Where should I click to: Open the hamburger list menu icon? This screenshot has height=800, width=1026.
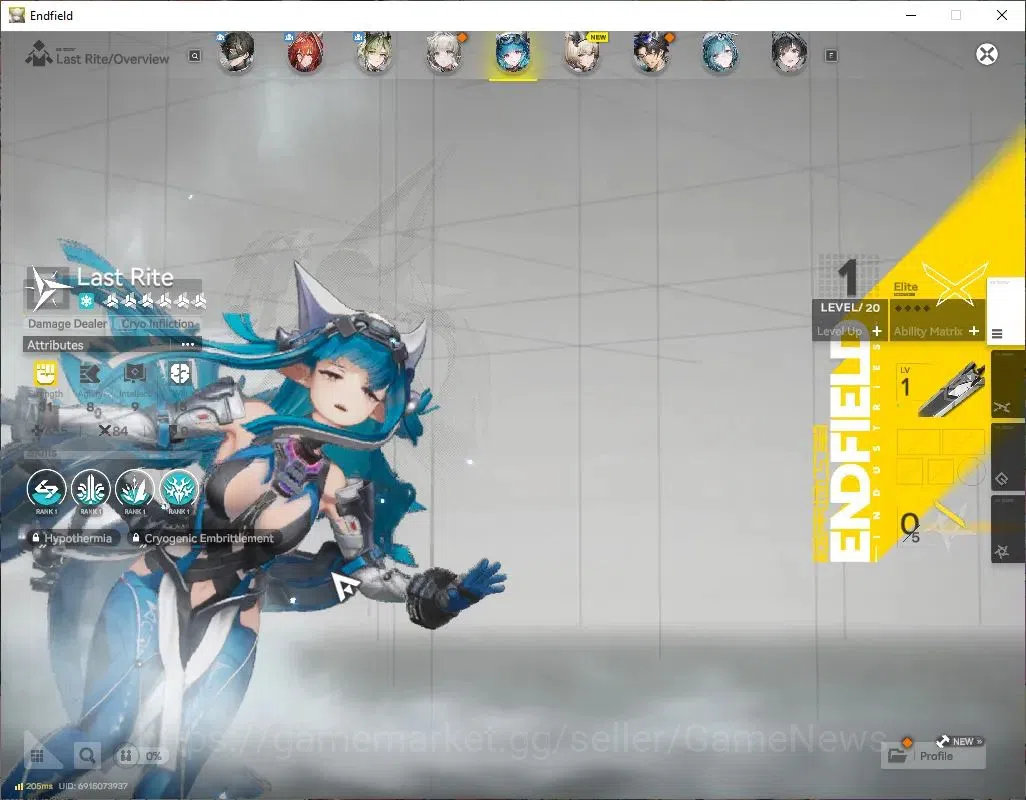pos(997,334)
